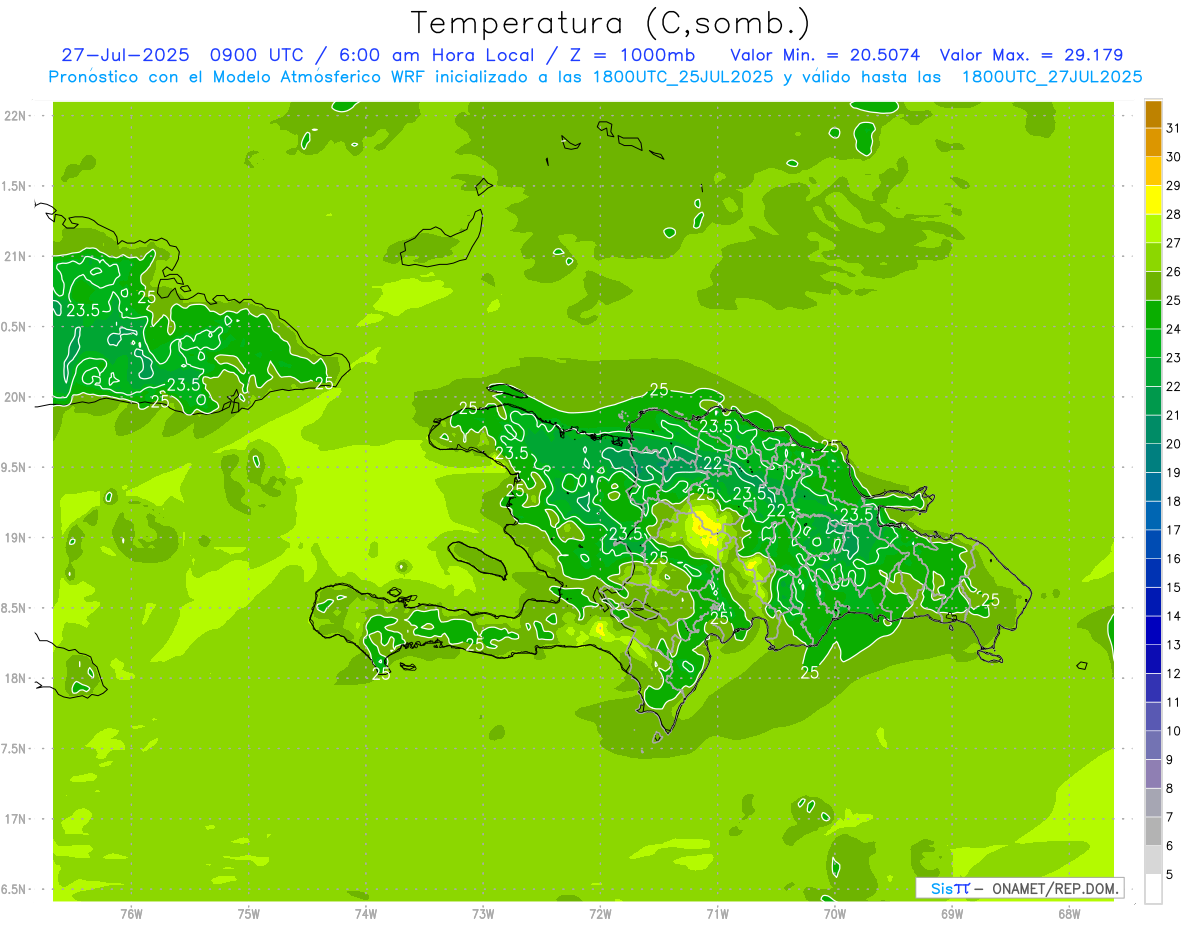Pick the dark orange legend band above 31
This screenshot has width=1200, height=927.
point(1153,114)
